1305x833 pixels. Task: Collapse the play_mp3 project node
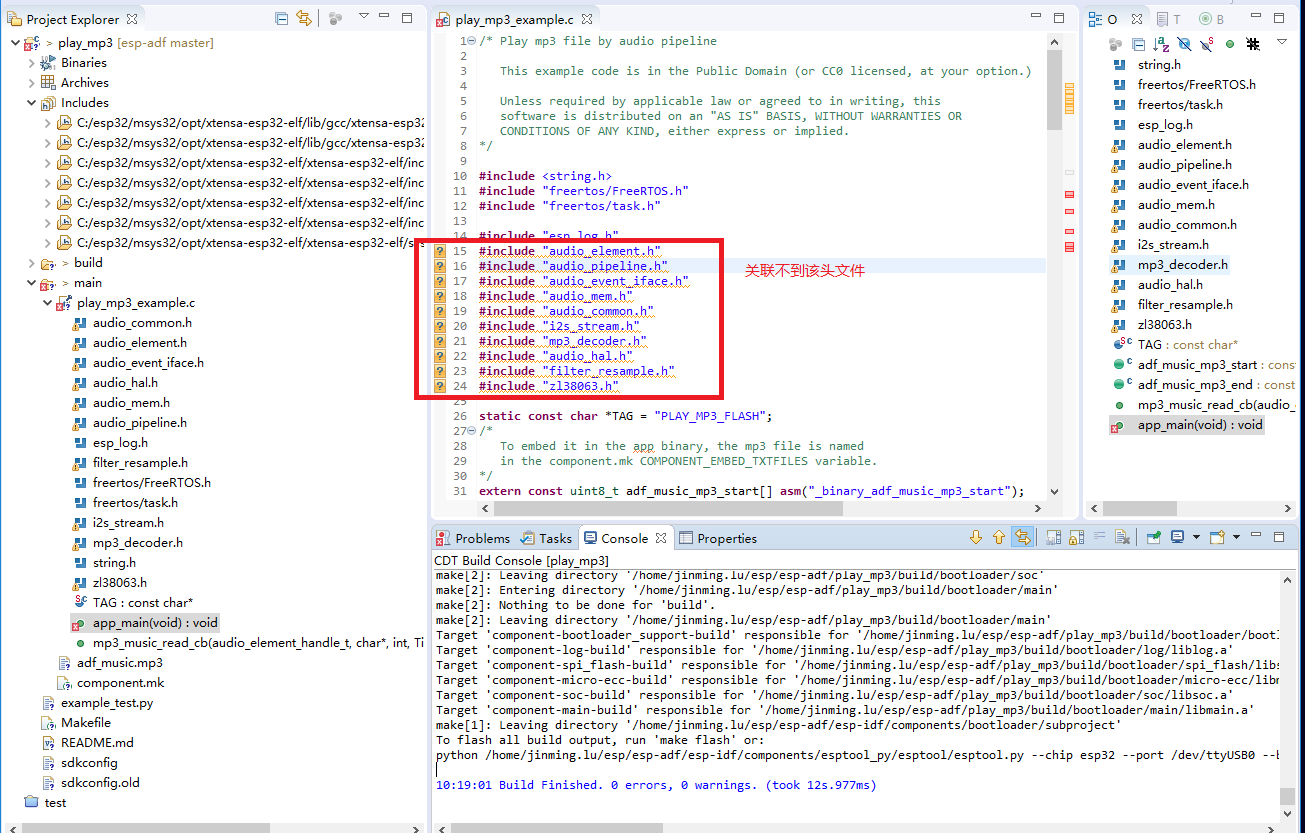(15, 43)
